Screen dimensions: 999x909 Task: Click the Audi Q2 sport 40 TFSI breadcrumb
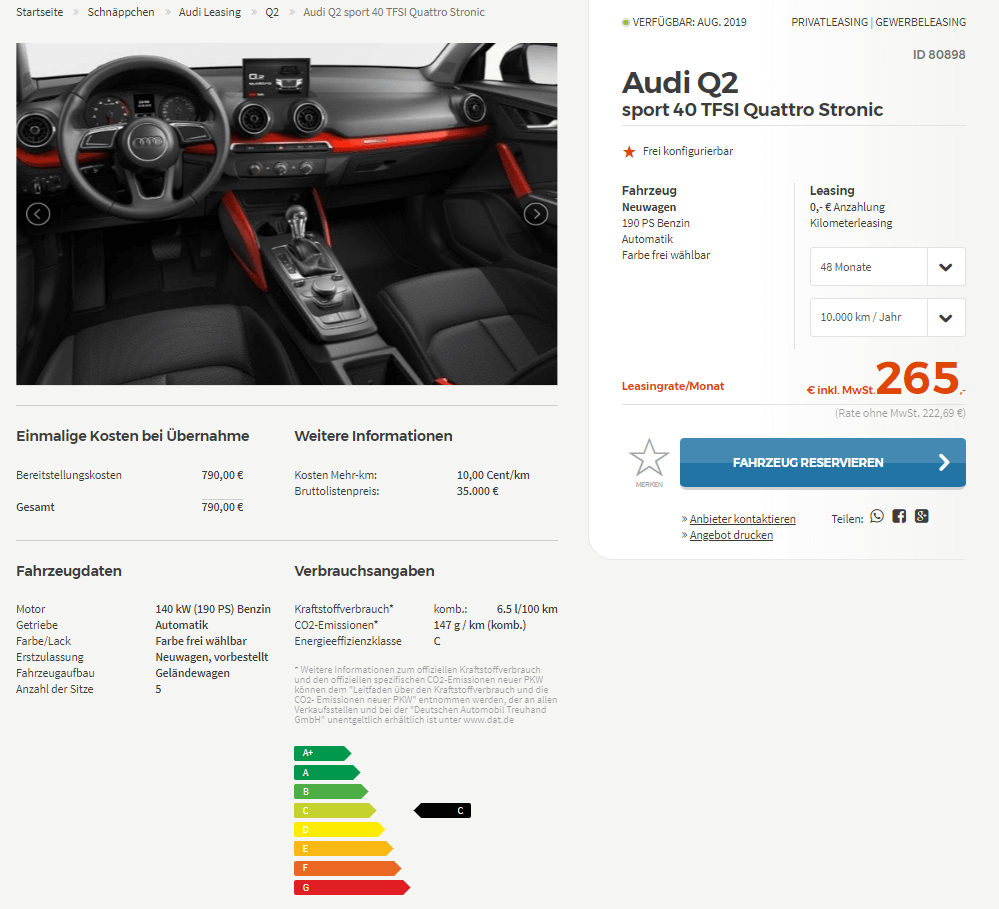(x=394, y=12)
